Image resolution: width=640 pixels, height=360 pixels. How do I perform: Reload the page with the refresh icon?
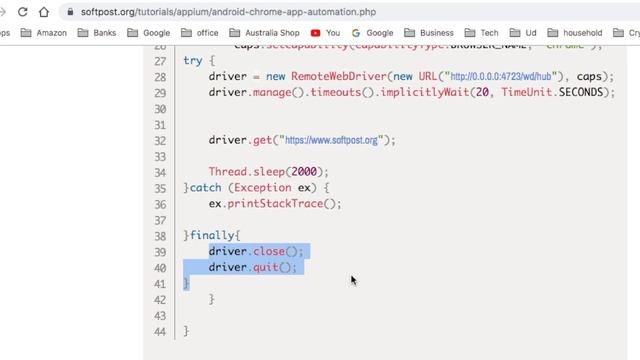pyautogui.click(x=22, y=12)
